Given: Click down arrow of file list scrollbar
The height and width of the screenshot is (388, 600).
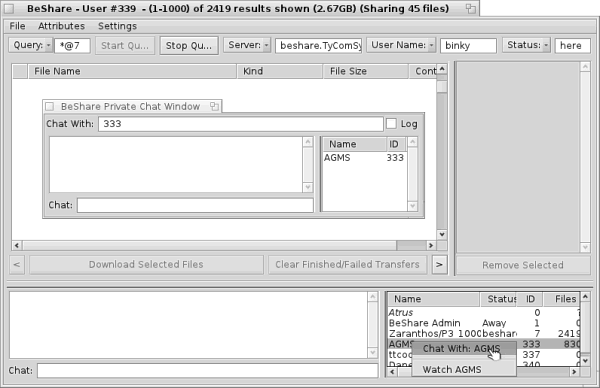Looking at the screenshot, I should tap(442, 234).
